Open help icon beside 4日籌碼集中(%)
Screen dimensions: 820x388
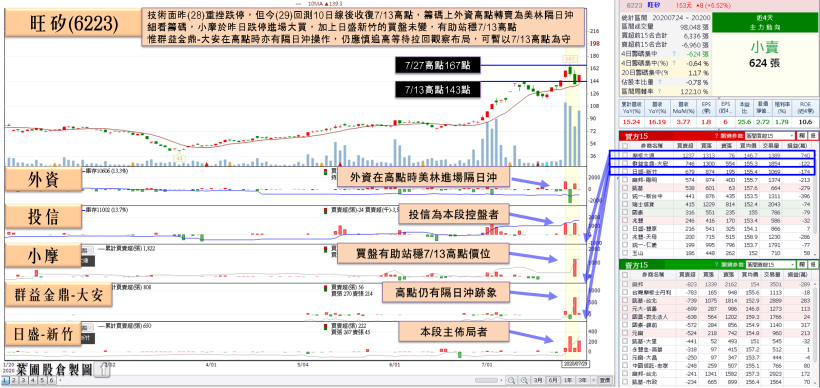coord(674,63)
